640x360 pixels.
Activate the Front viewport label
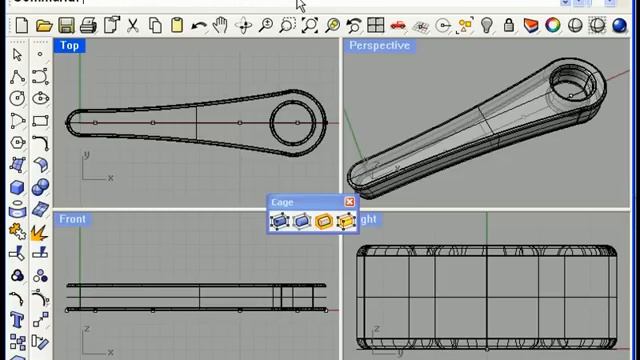click(x=72, y=219)
